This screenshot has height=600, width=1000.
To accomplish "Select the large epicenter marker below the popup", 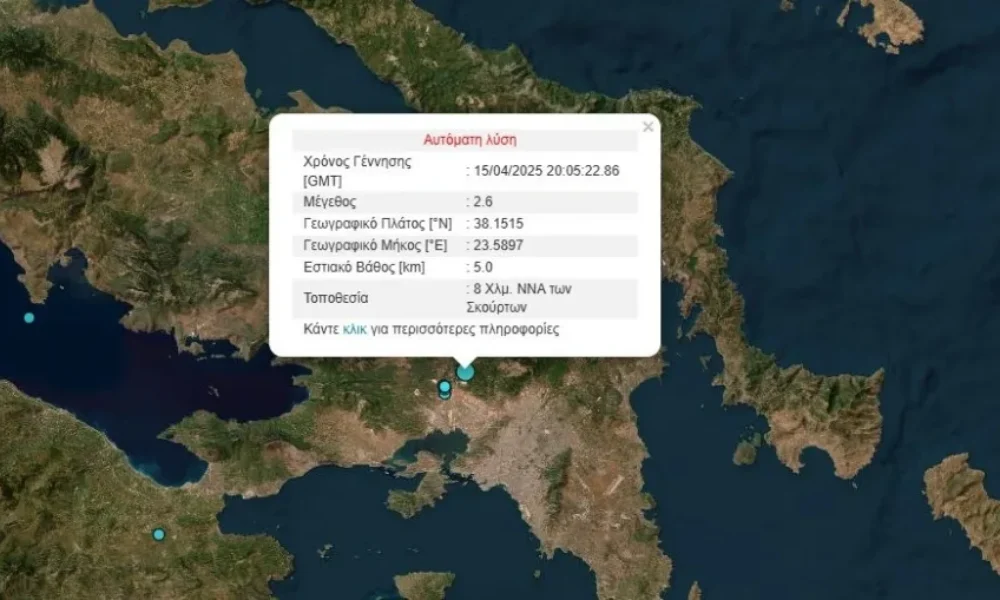I will tap(466, 373).
